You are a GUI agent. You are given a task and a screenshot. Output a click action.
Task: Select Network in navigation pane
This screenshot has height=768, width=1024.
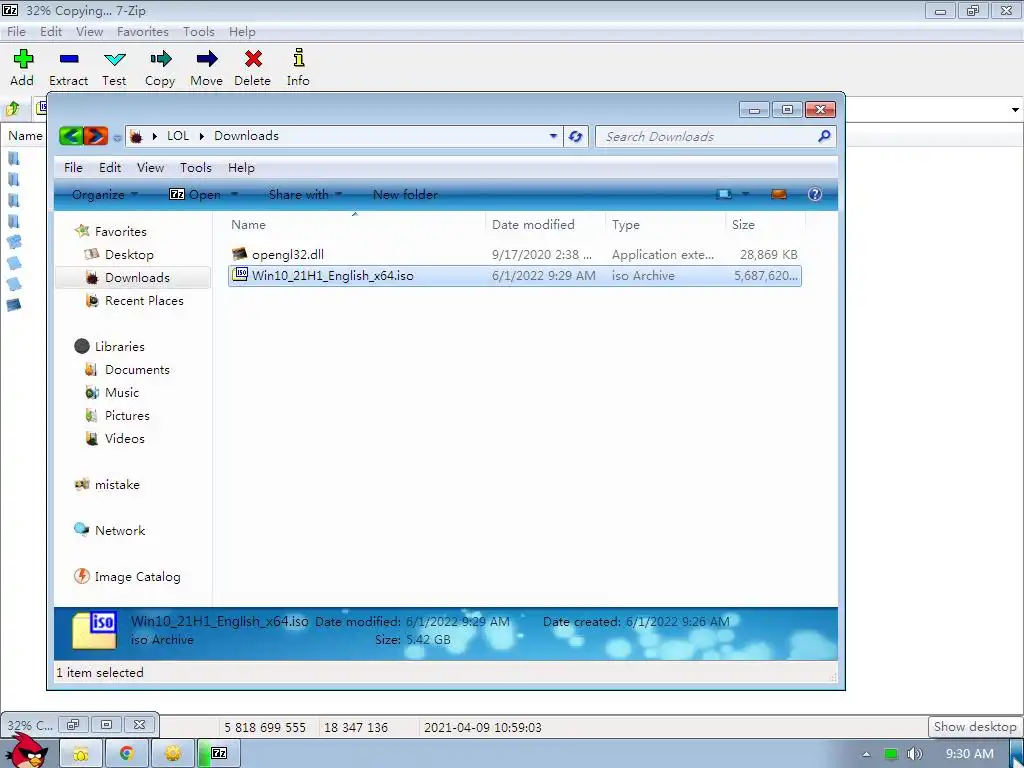click(120, 531)
